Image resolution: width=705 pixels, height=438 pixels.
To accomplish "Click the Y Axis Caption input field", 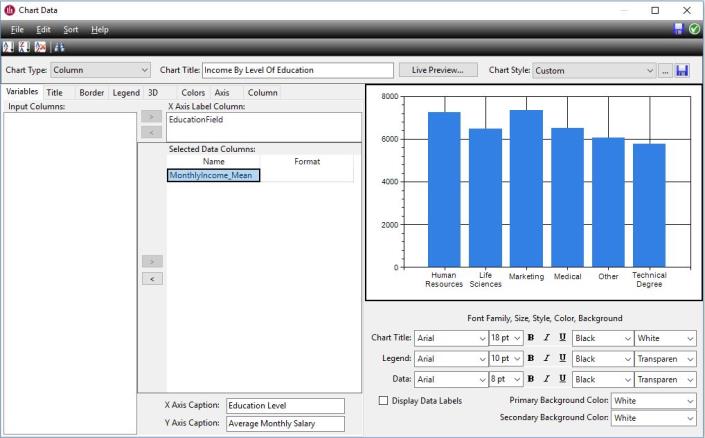I will coord(284,424).
